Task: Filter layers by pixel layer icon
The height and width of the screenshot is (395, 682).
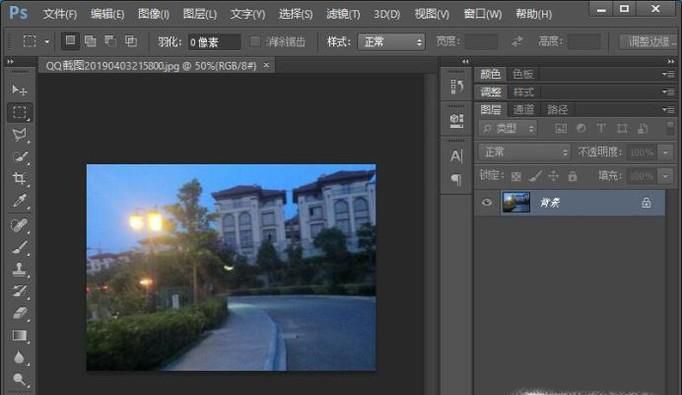Action: click(561, 128)
